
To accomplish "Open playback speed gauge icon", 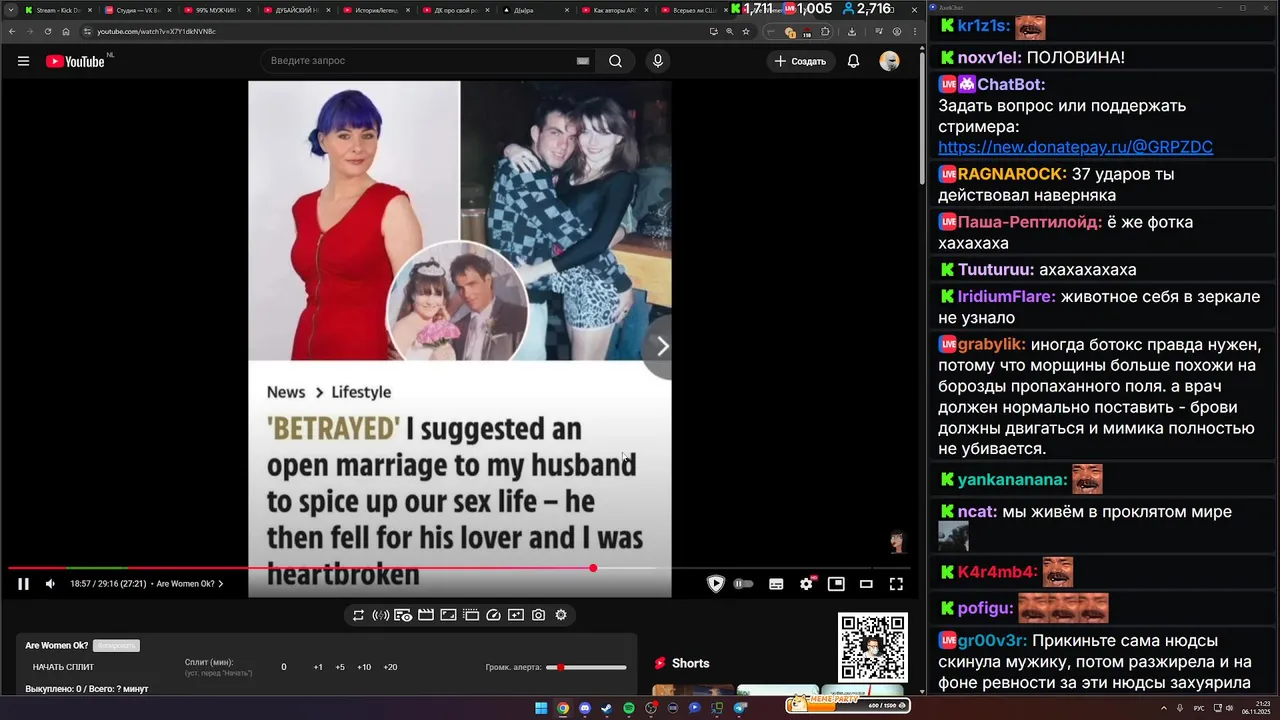I will coord(493,615).
